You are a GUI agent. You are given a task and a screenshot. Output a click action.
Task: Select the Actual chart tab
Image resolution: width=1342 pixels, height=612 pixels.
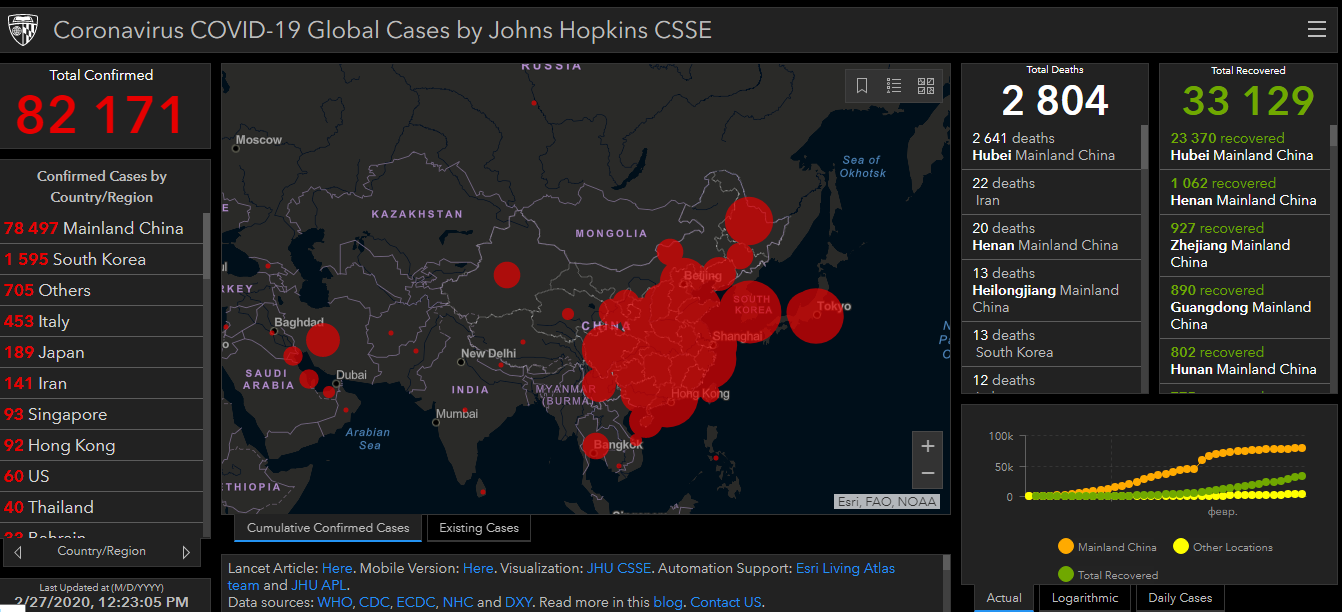click(1004, 598)
